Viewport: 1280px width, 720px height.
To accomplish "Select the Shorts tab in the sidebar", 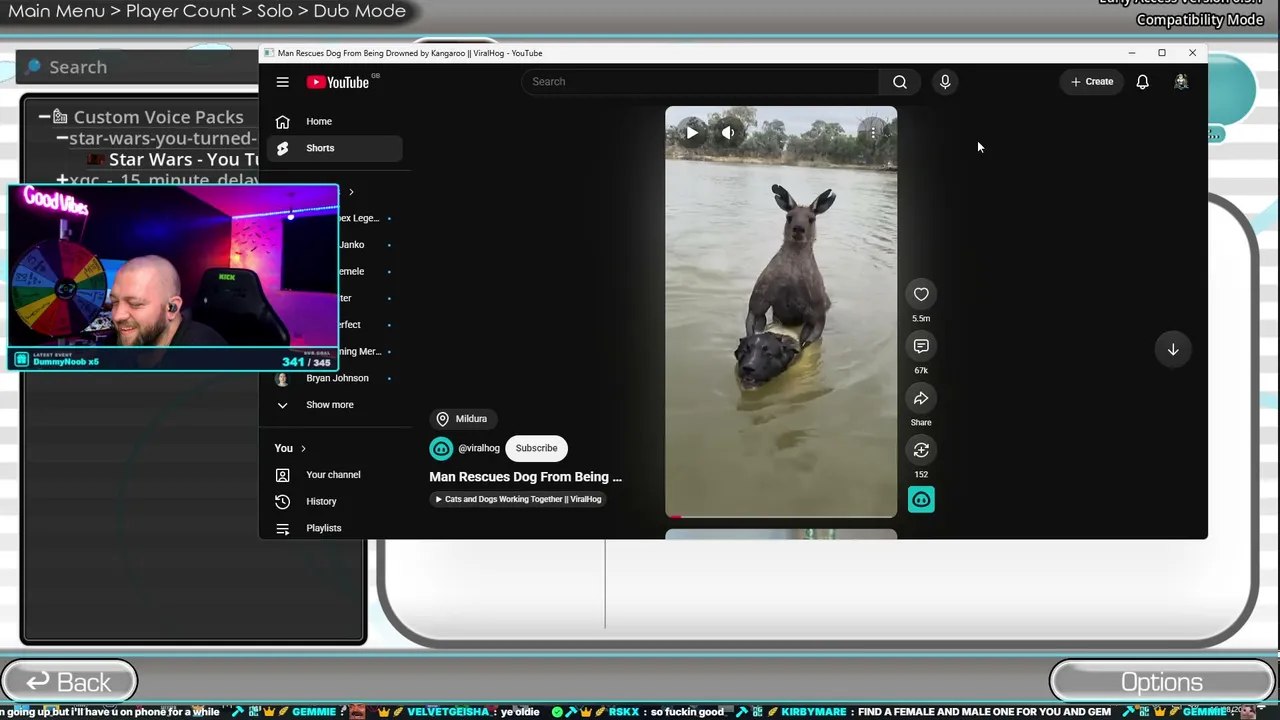I will tap(334, 148).
